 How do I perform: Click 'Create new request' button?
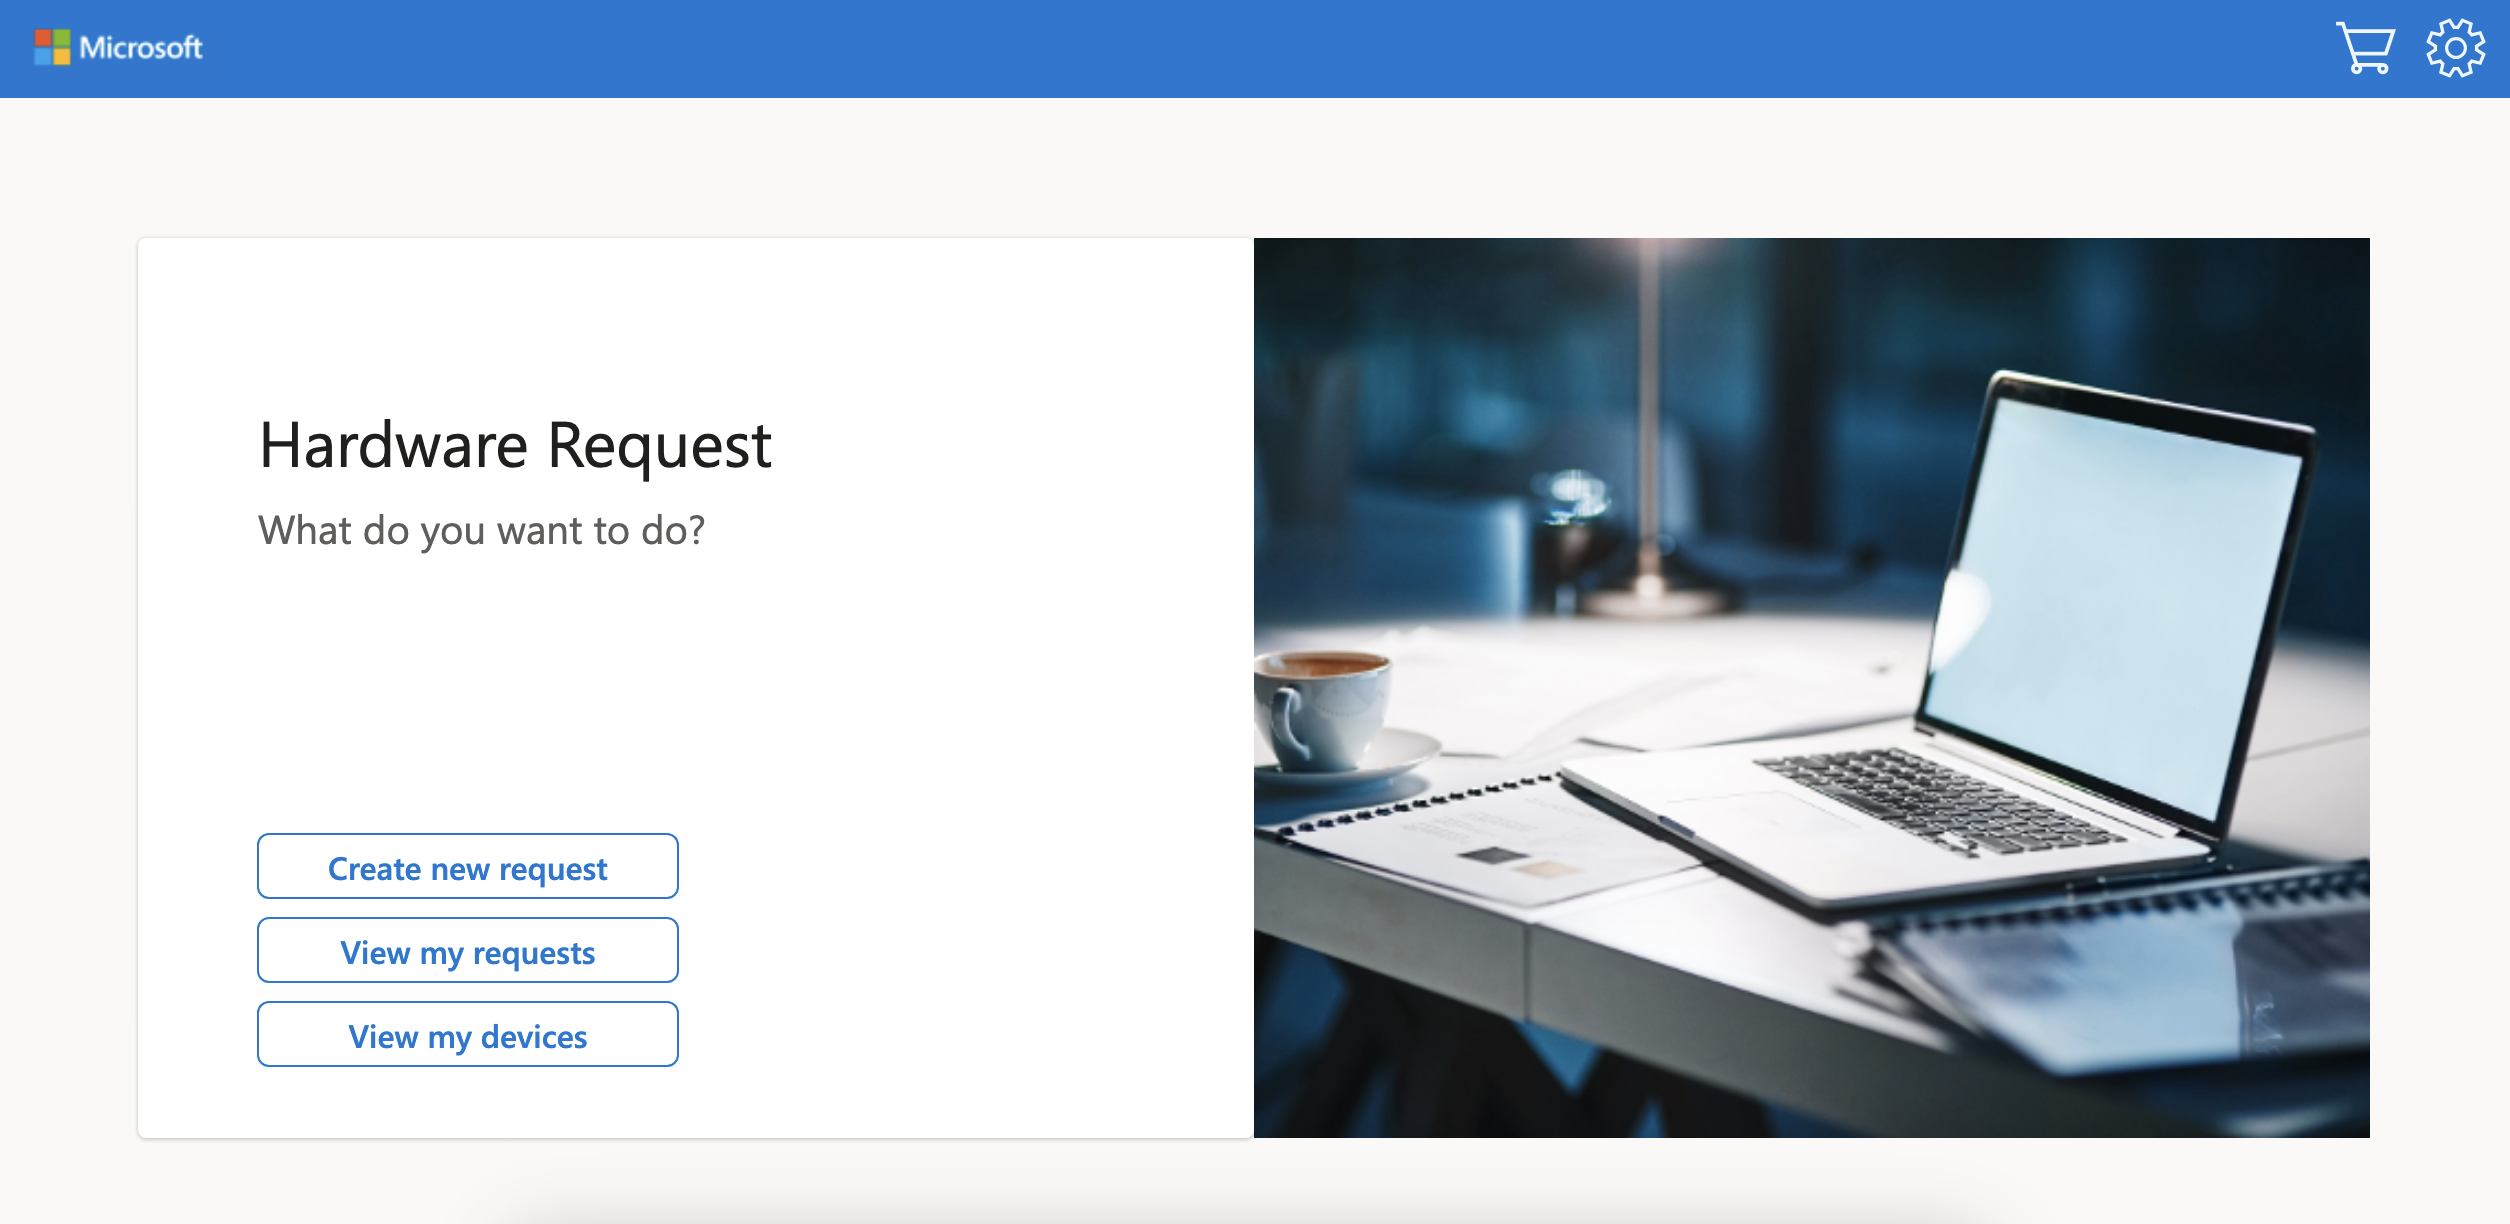[467, 866]
